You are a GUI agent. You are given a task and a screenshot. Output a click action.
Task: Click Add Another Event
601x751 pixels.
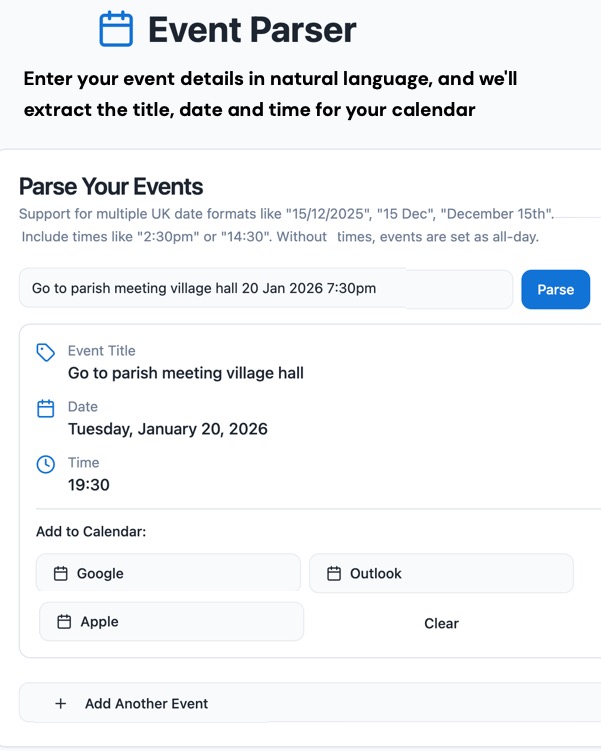(146, 704)
